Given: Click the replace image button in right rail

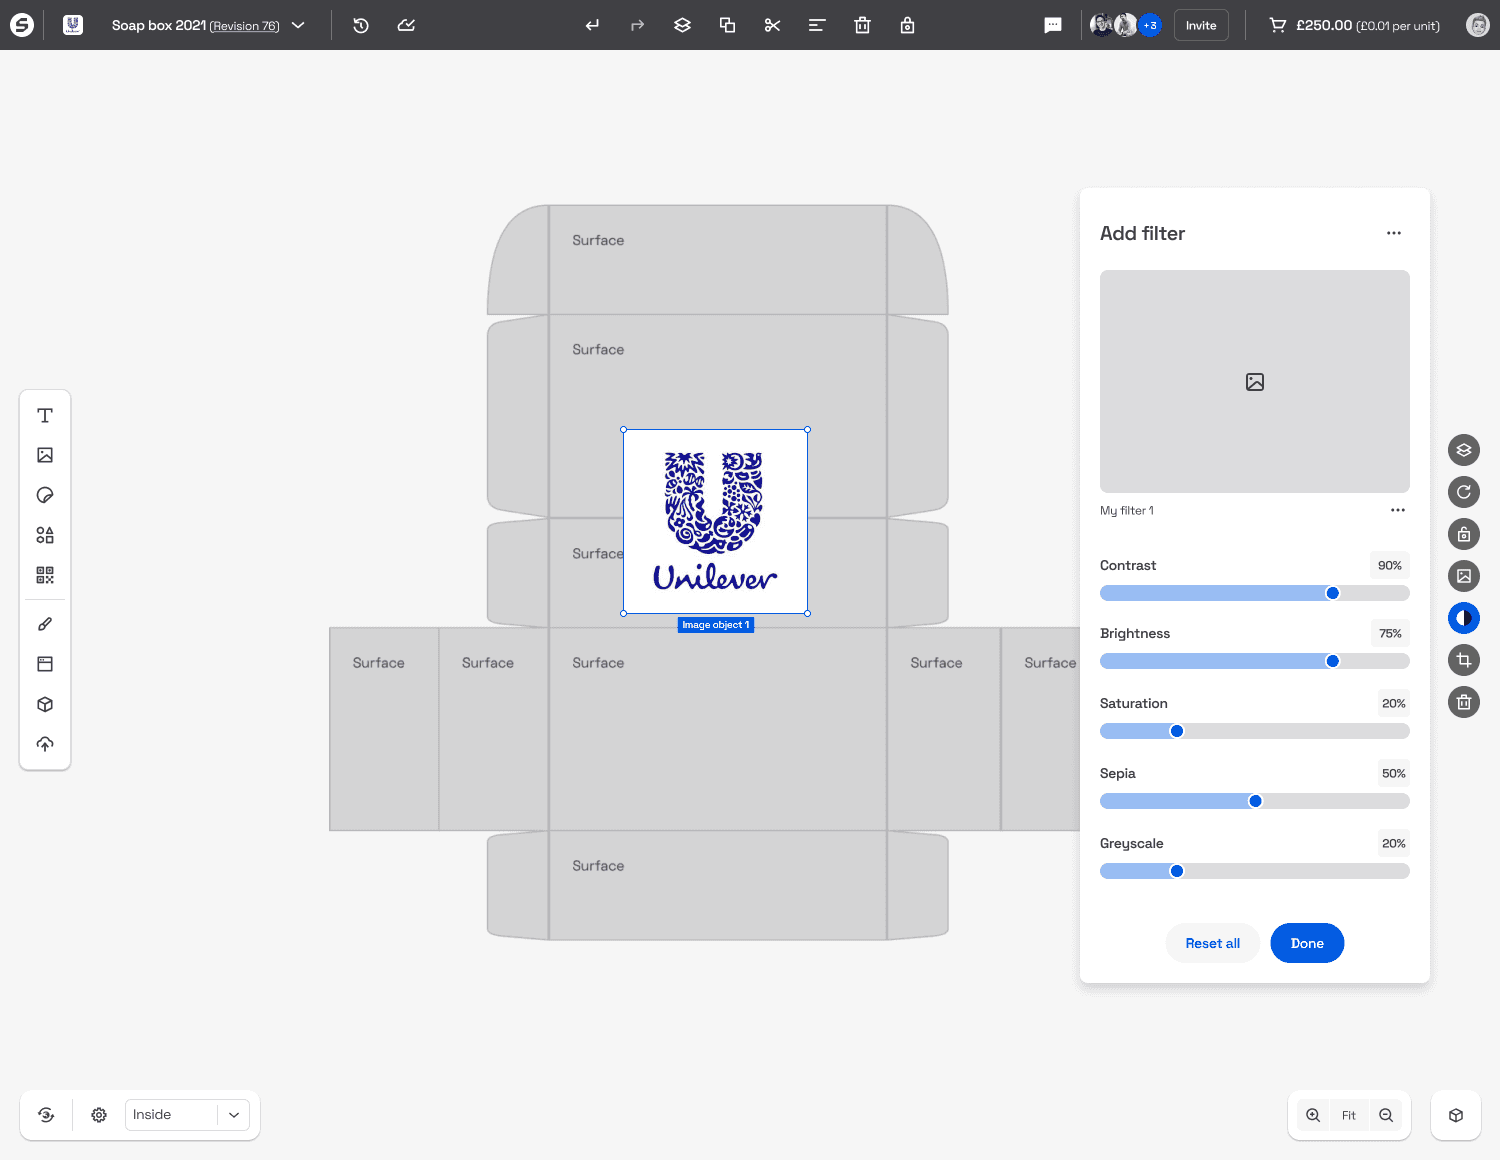Looking at the screenshot, I should pyautogui.click(x=1464, y=576).
